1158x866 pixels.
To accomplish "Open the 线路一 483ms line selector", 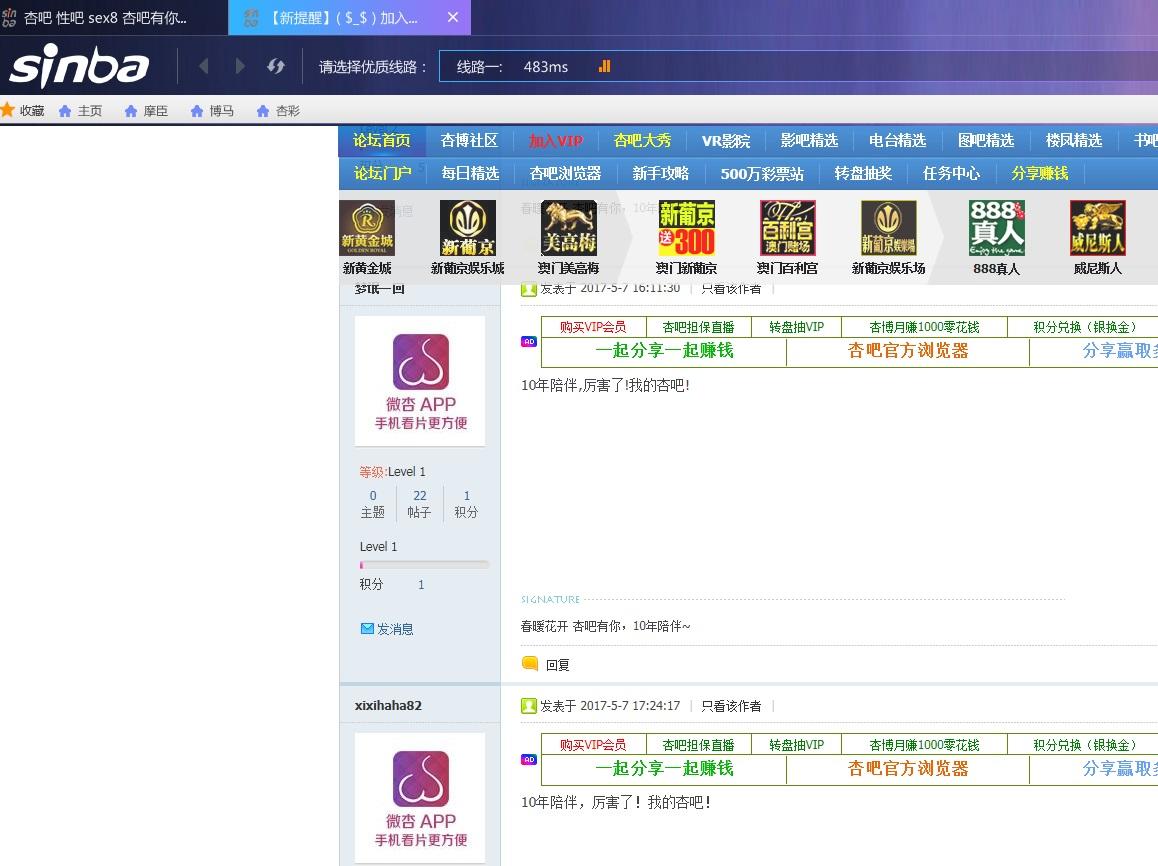I will tap(798, 66).
